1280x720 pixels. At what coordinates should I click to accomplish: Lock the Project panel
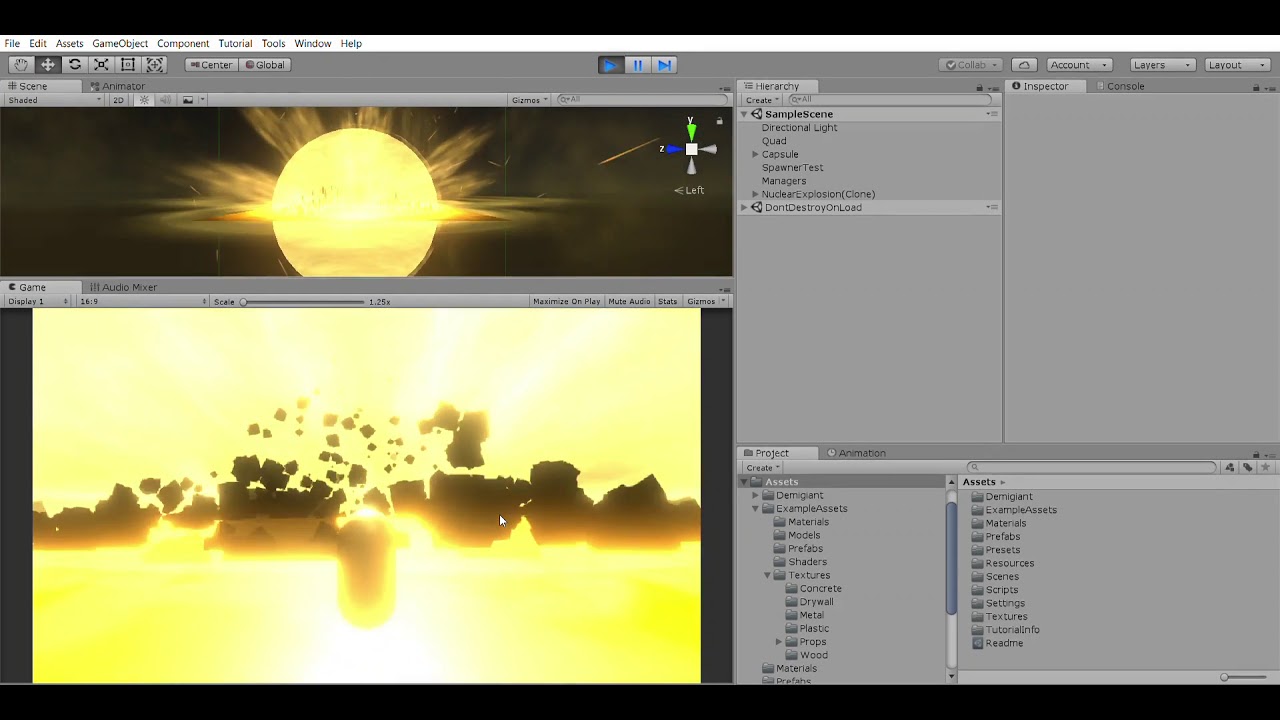tap(1256, 454)
